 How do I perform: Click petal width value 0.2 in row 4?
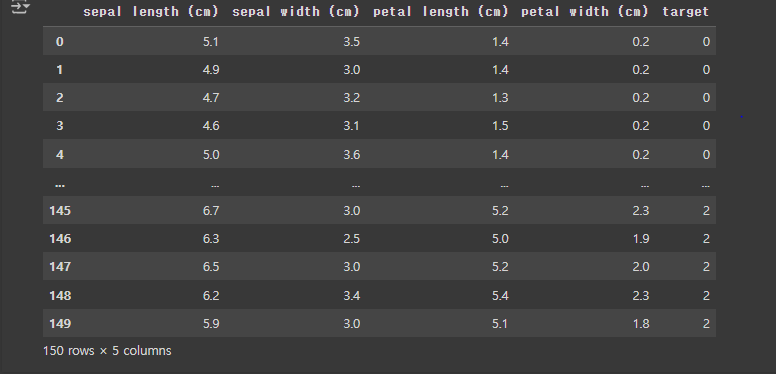tap(641, 155)
